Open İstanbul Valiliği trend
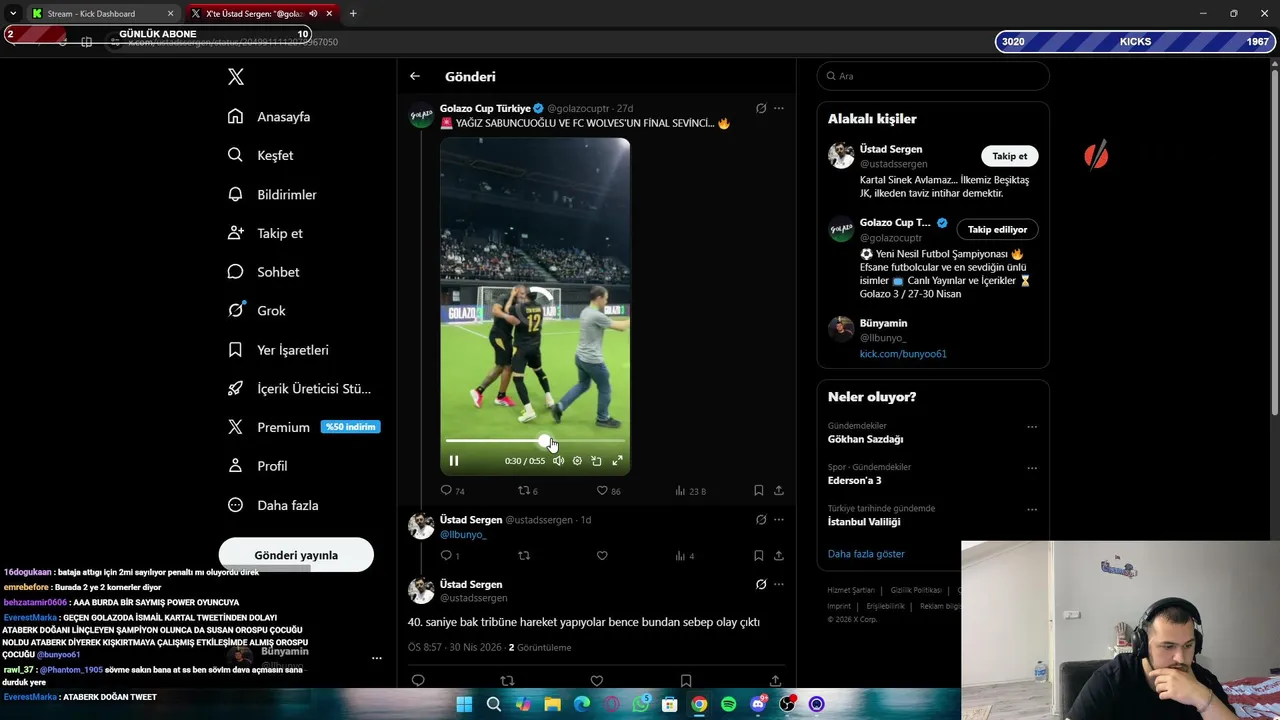 coord(864,522)
